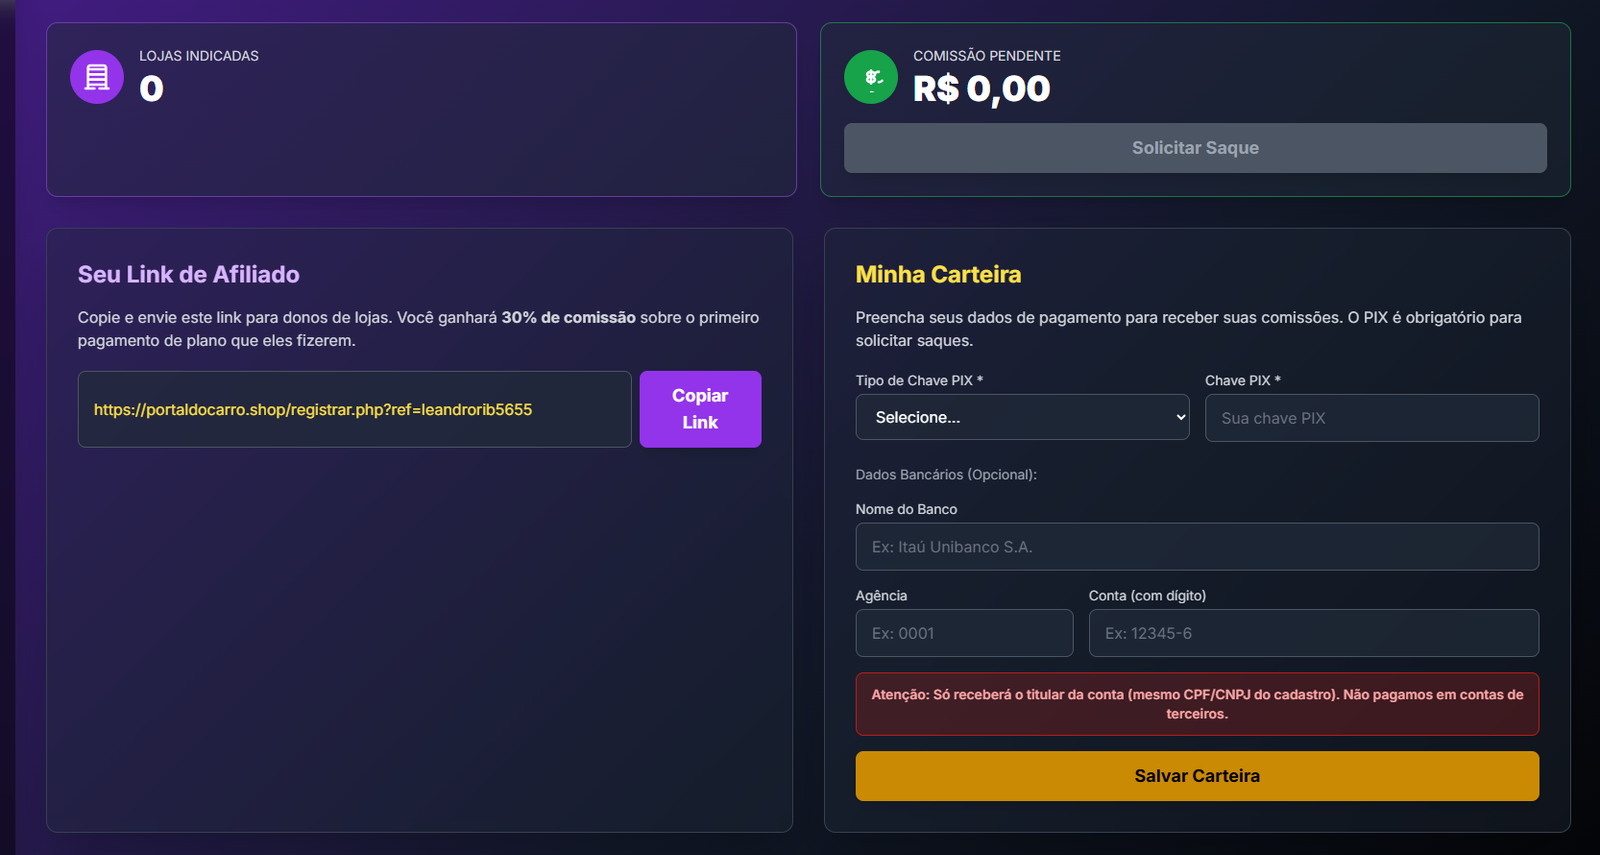Screen dimensions: 1600x855
Task: Focus the Agência input field
Action: click(963, 633)
